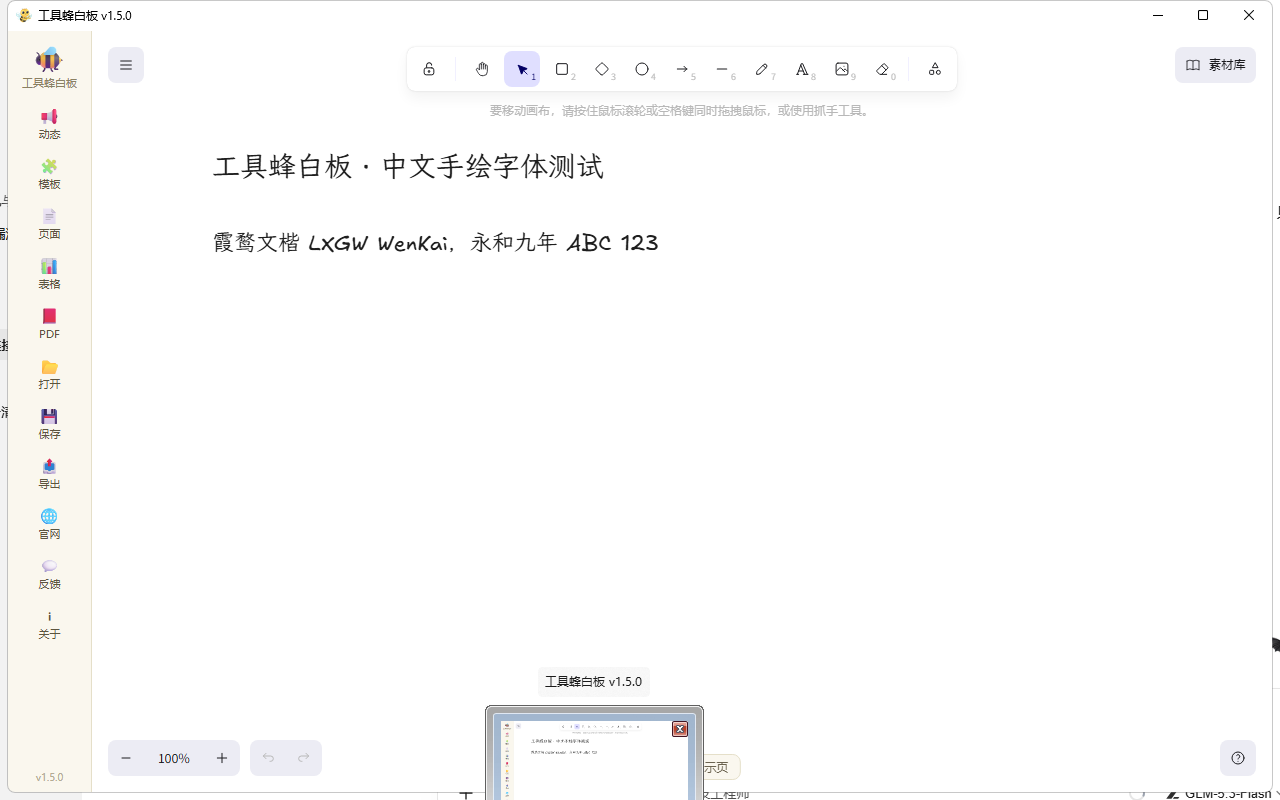Open 表格 table in the sidebar
Image resolution: width=1280 pixels, height=800 pixels.
tap(49, 274)
